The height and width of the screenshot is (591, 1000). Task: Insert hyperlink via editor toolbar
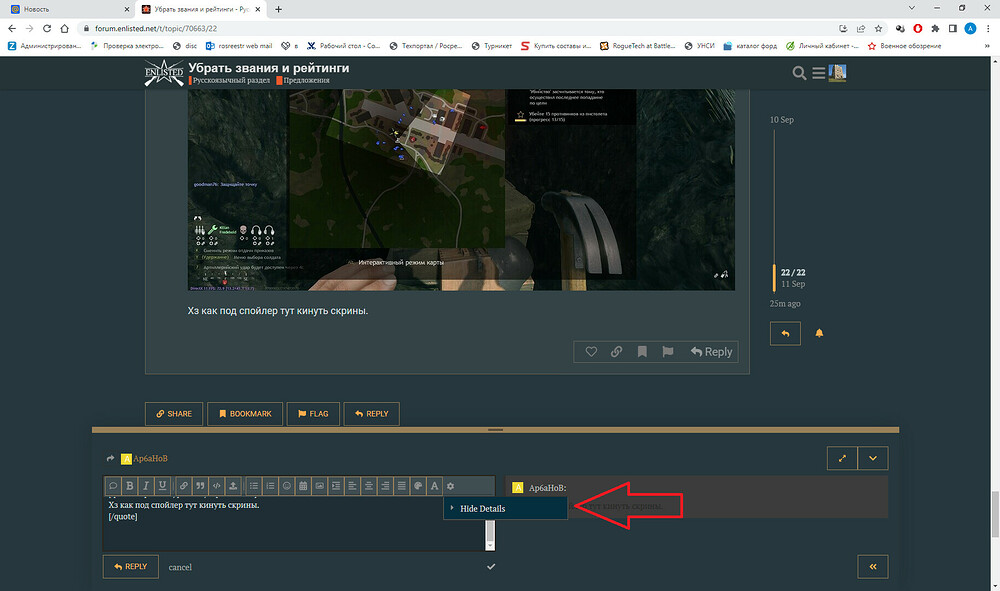click(184, 486)
